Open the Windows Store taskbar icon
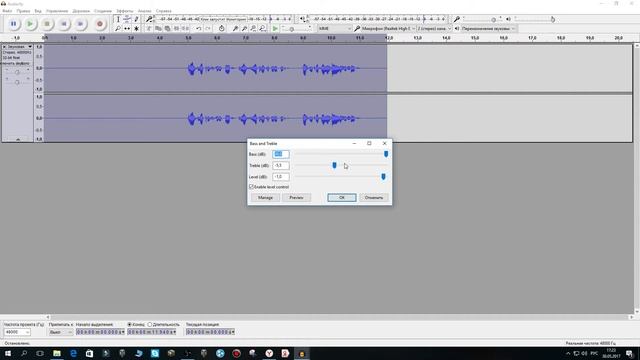This screenshot has width=640, height=360. [89, 353]
